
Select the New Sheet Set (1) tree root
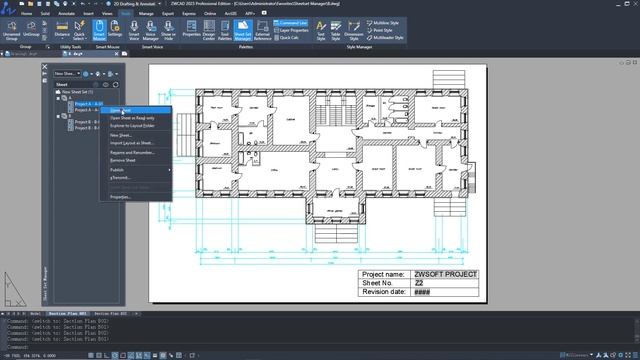tap(77, 92)
